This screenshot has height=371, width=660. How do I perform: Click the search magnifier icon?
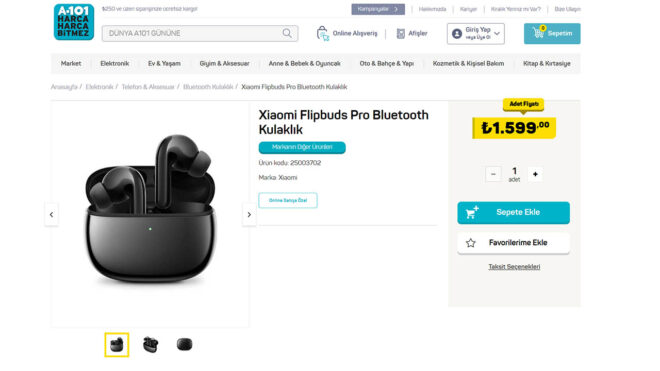point(287,33)
